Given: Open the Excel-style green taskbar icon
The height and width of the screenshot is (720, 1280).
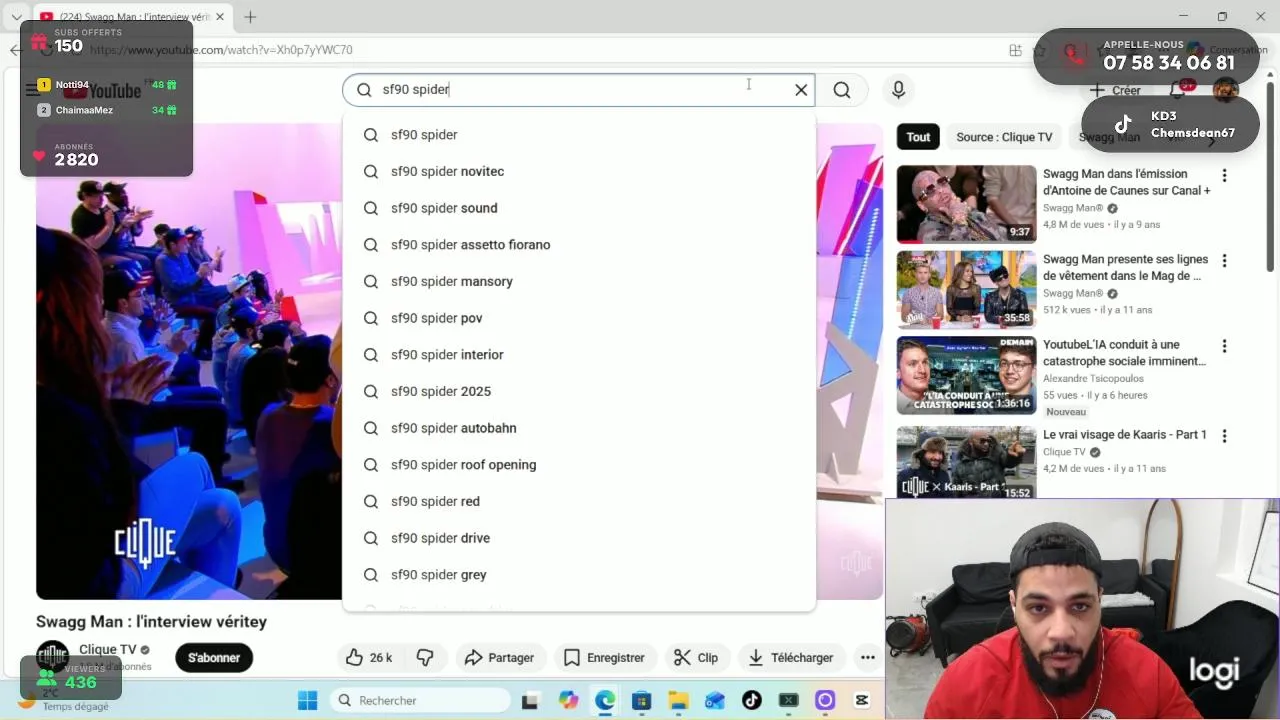Looking at the screenshot, I should [789, 700].
